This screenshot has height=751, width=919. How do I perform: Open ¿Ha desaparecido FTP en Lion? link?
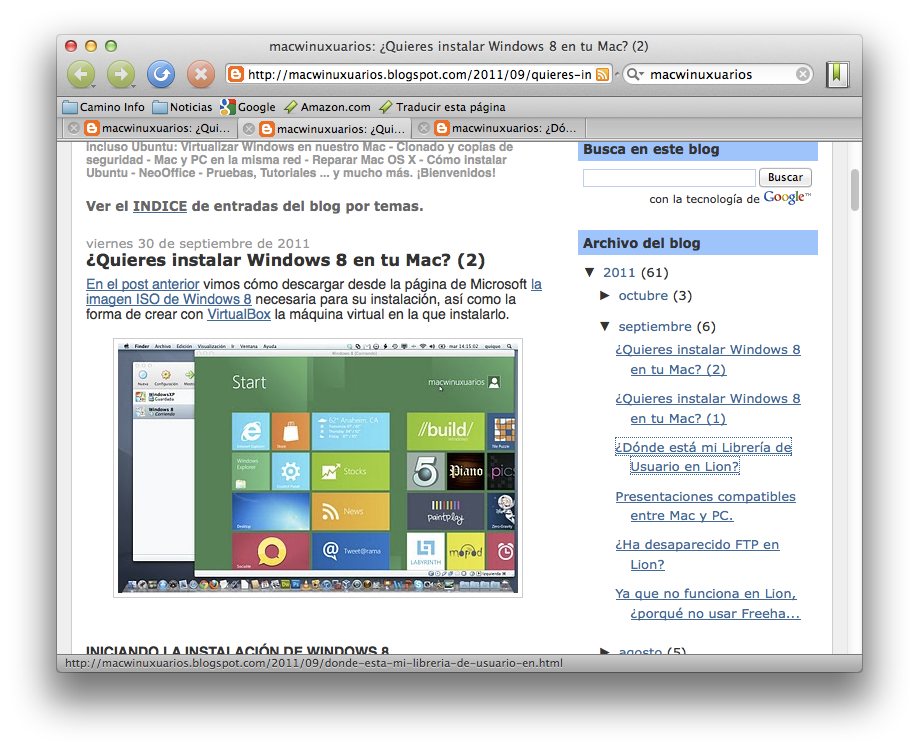tap(697, 555)
